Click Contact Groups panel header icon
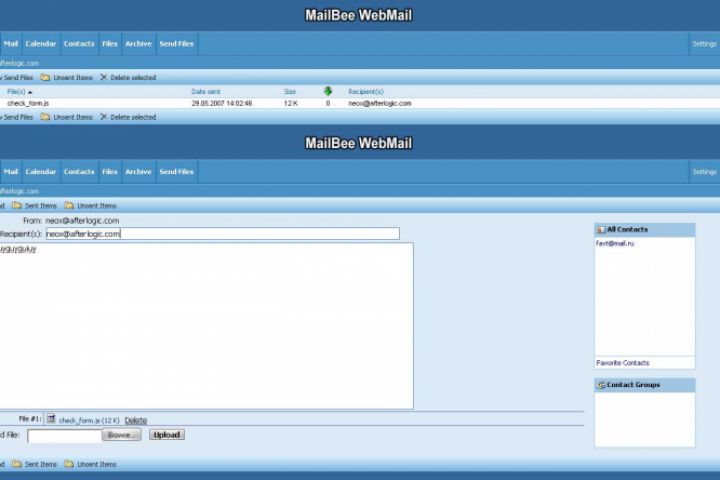Screen dimensions: 720x480 click(x=601, y=385)
